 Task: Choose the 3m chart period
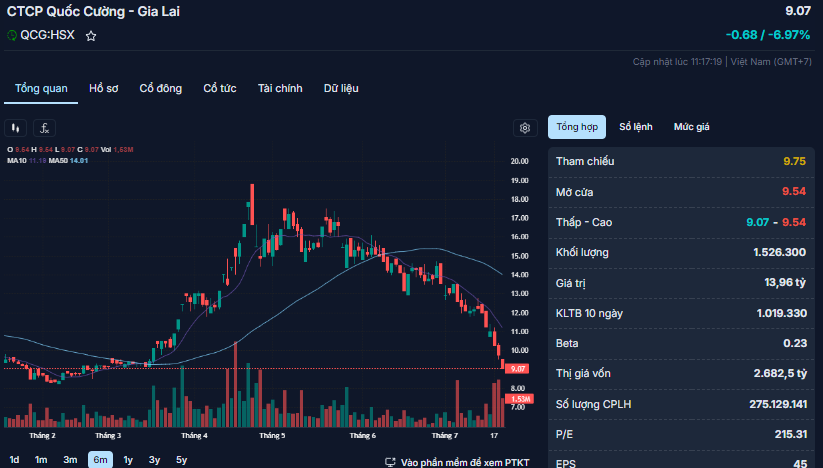70,460
